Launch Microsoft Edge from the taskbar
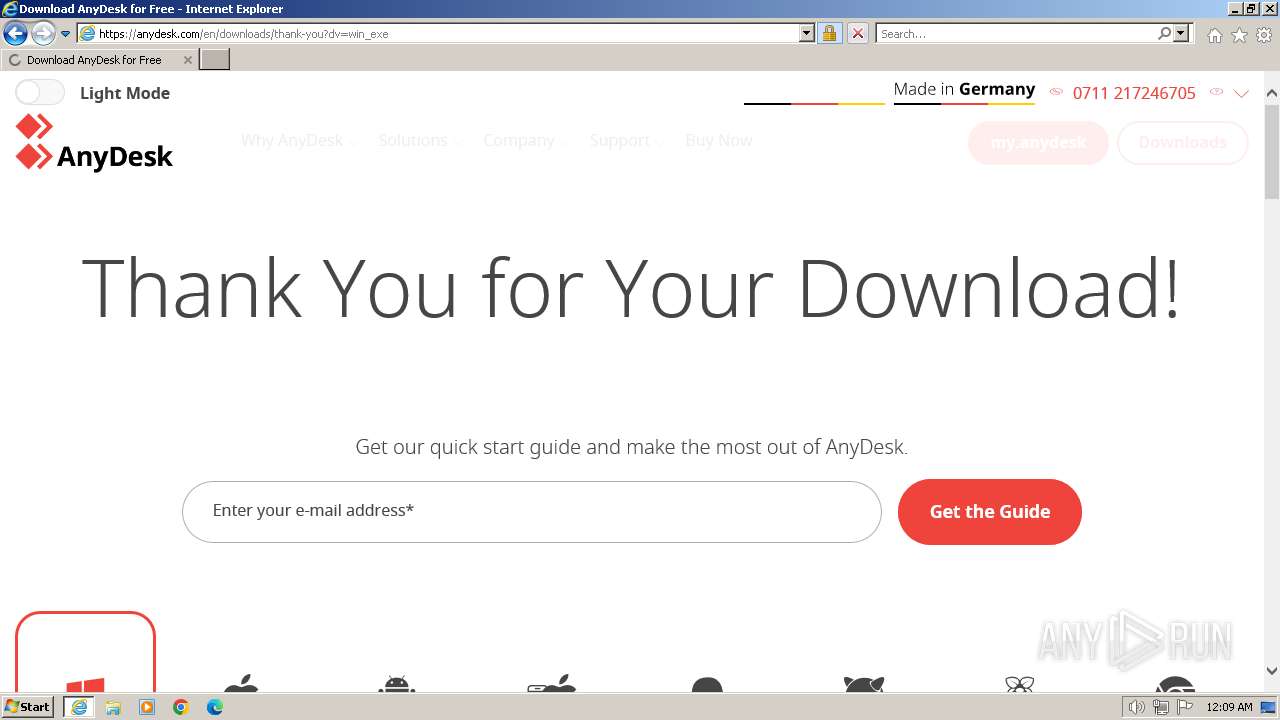 click(215, 707)
